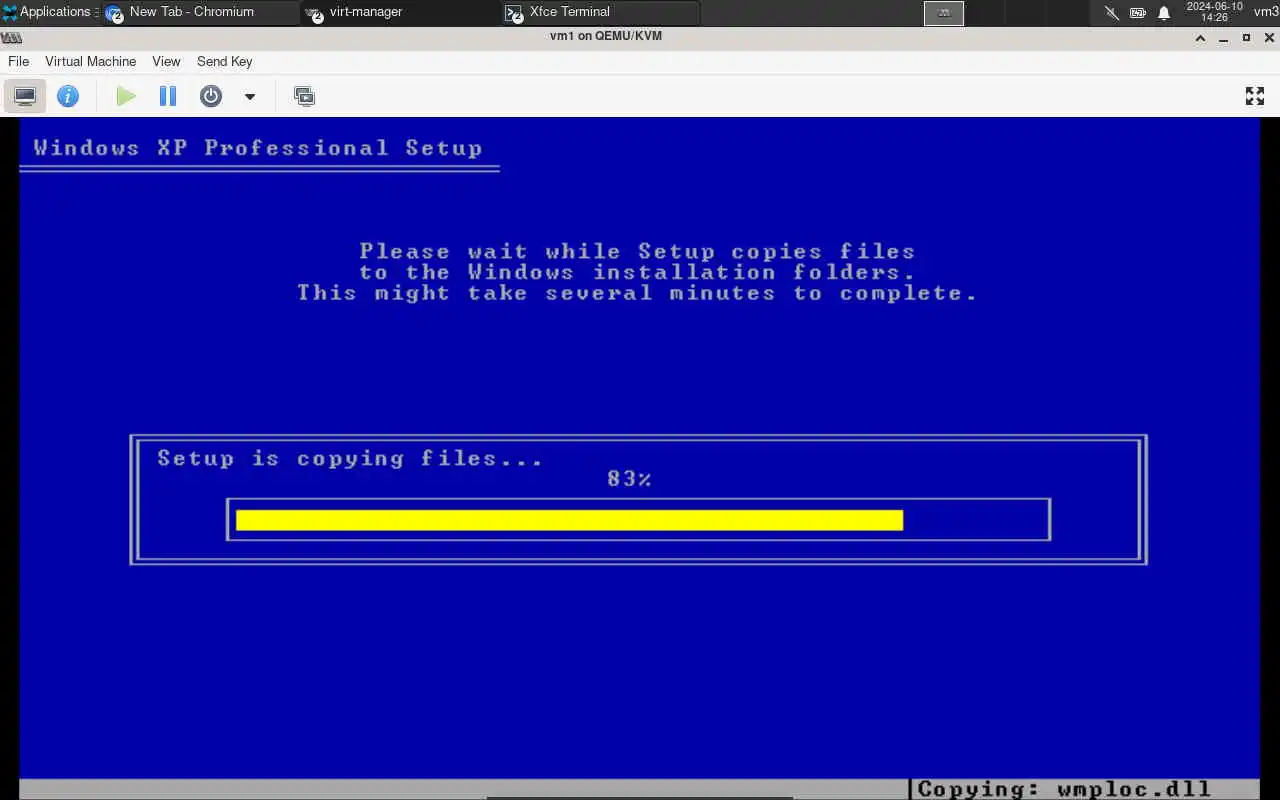
Task: Click the vm3 user label in panel
Action: click(x=1266, y=12)
